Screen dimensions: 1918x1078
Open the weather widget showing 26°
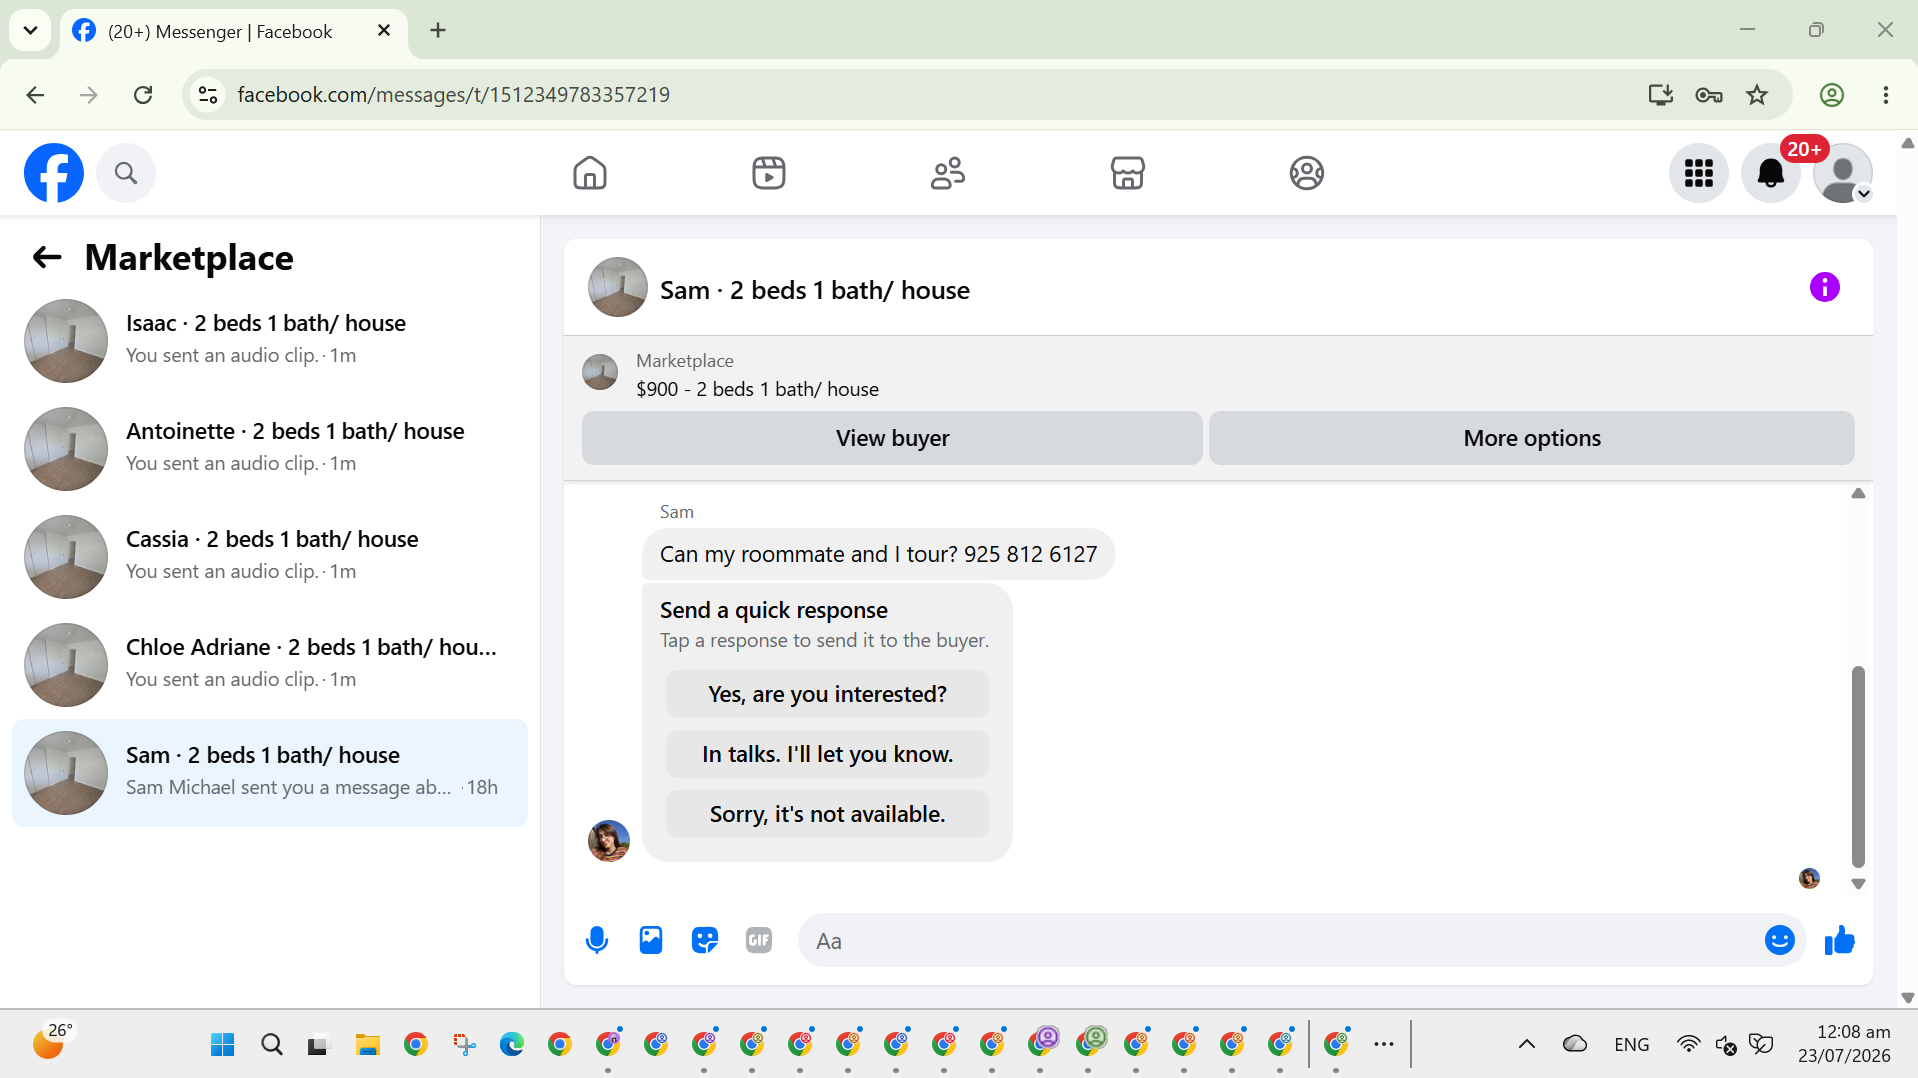(x=52, y=1042)
